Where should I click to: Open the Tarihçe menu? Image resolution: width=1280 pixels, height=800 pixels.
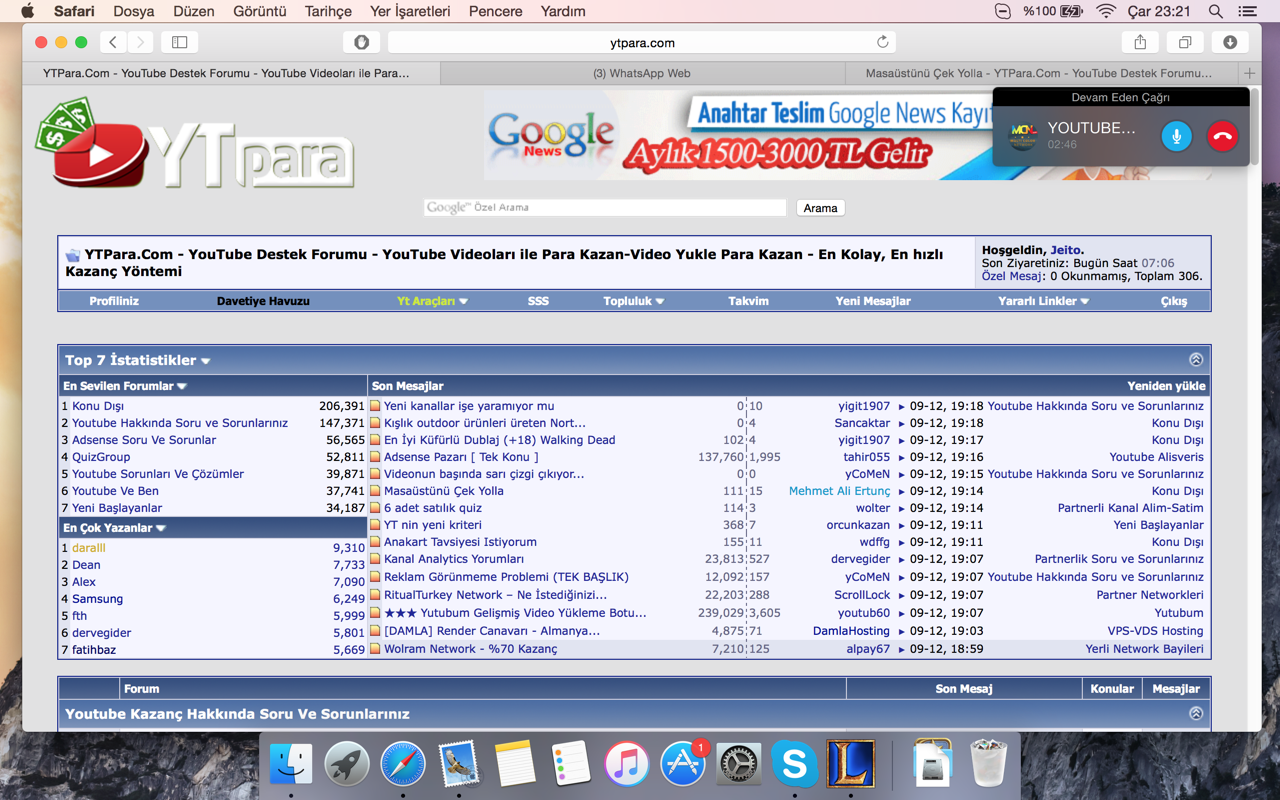(x=328, y=11)
